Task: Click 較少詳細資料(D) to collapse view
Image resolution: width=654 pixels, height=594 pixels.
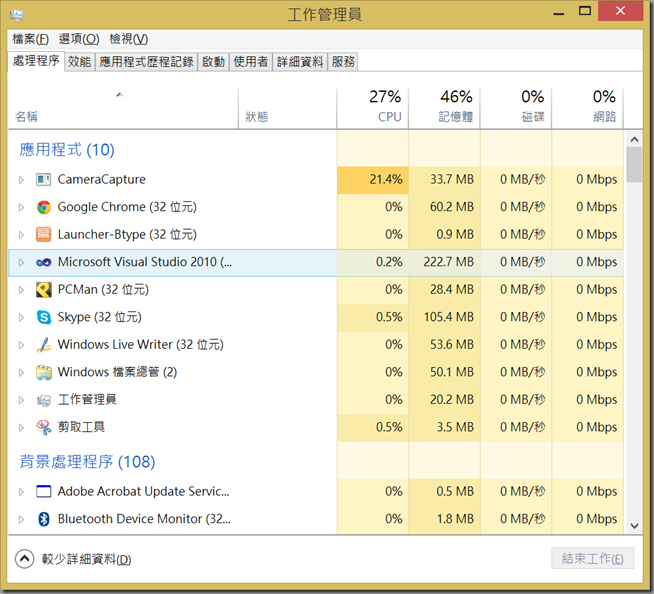Action: click(x=73, y=559)
